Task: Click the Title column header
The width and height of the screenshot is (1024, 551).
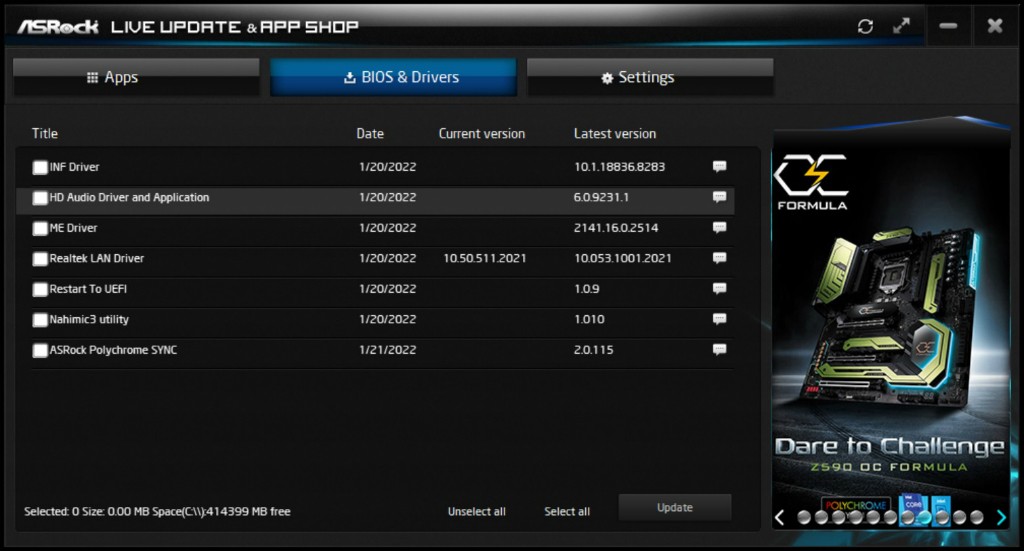Action: pyautogui.click(x=45, y=133)
